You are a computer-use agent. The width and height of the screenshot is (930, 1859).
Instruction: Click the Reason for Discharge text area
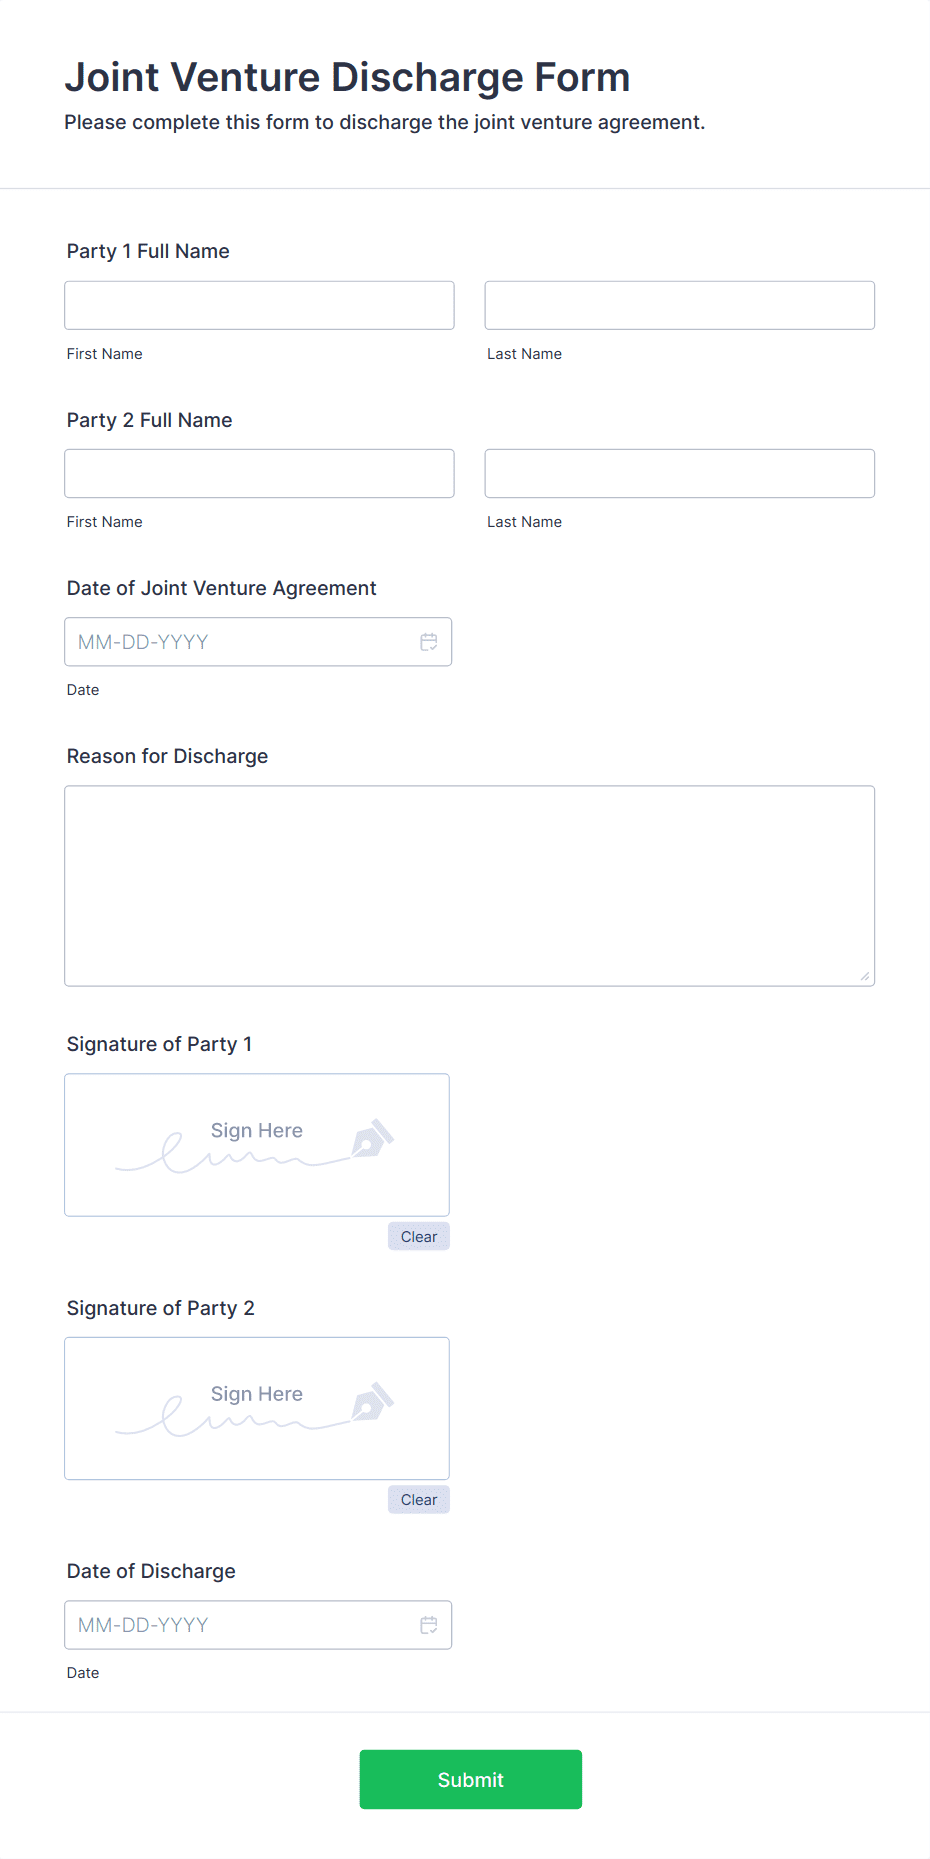click(x=469, y=885)
